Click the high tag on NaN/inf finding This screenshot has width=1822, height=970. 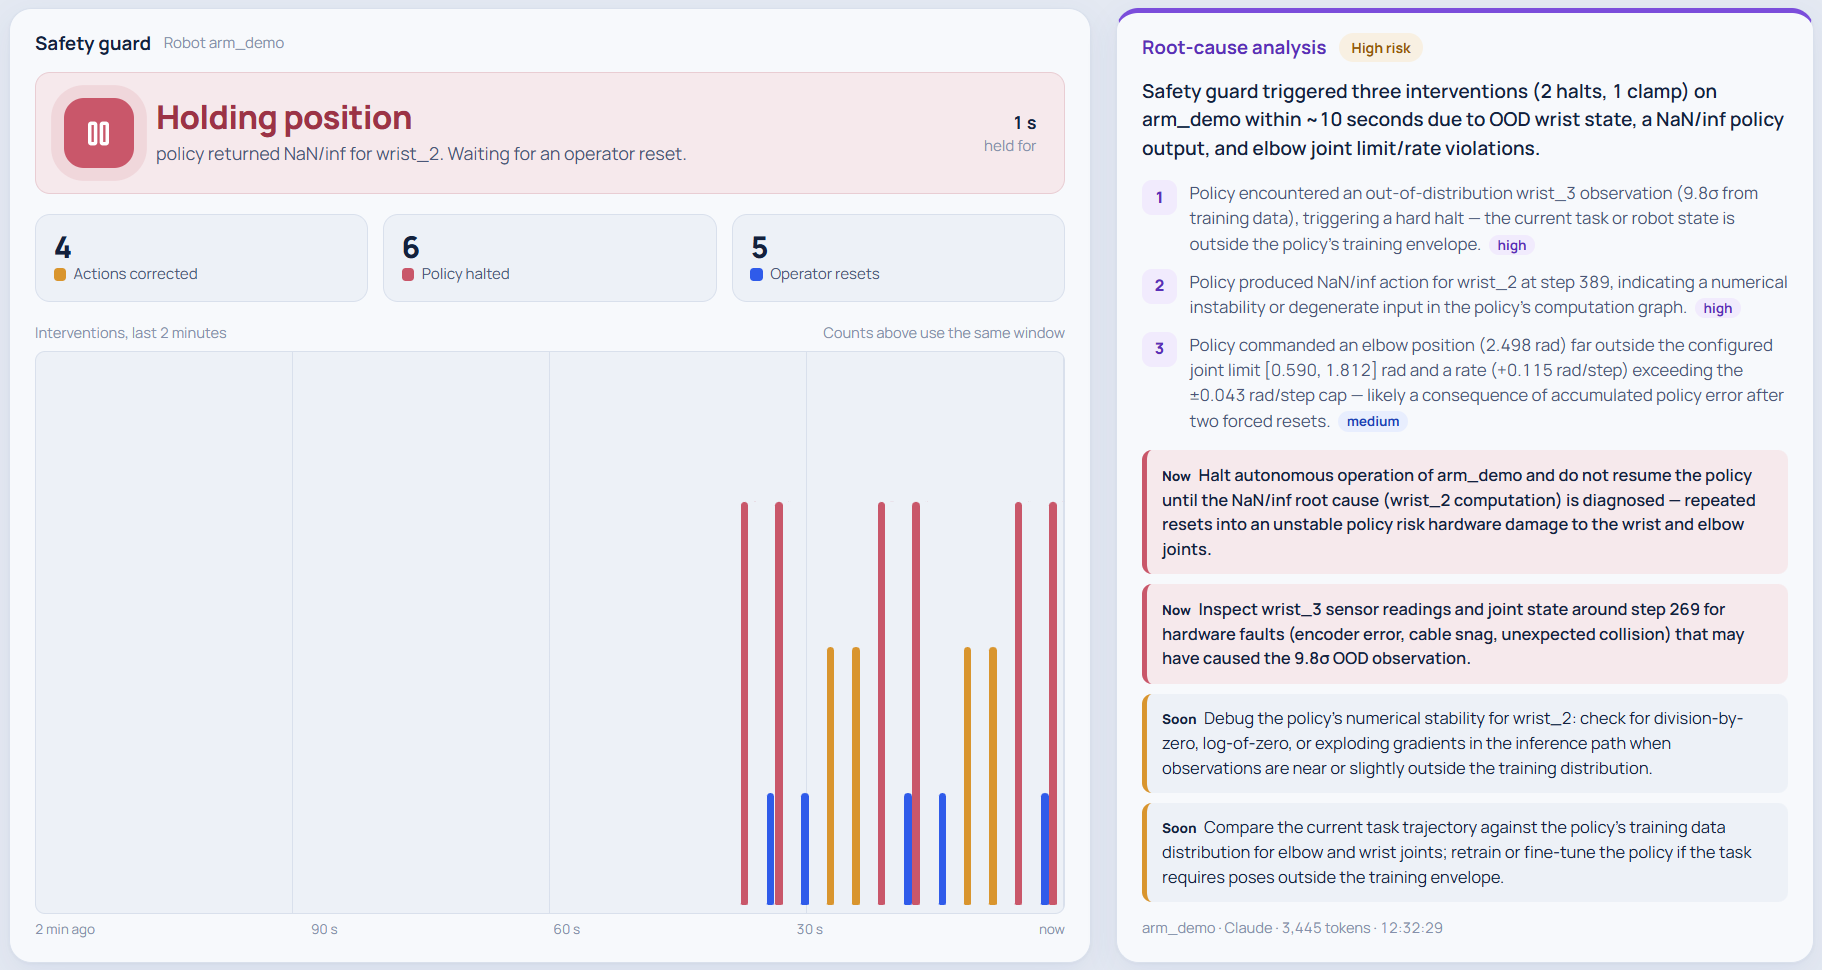(x=1717, y=308)
